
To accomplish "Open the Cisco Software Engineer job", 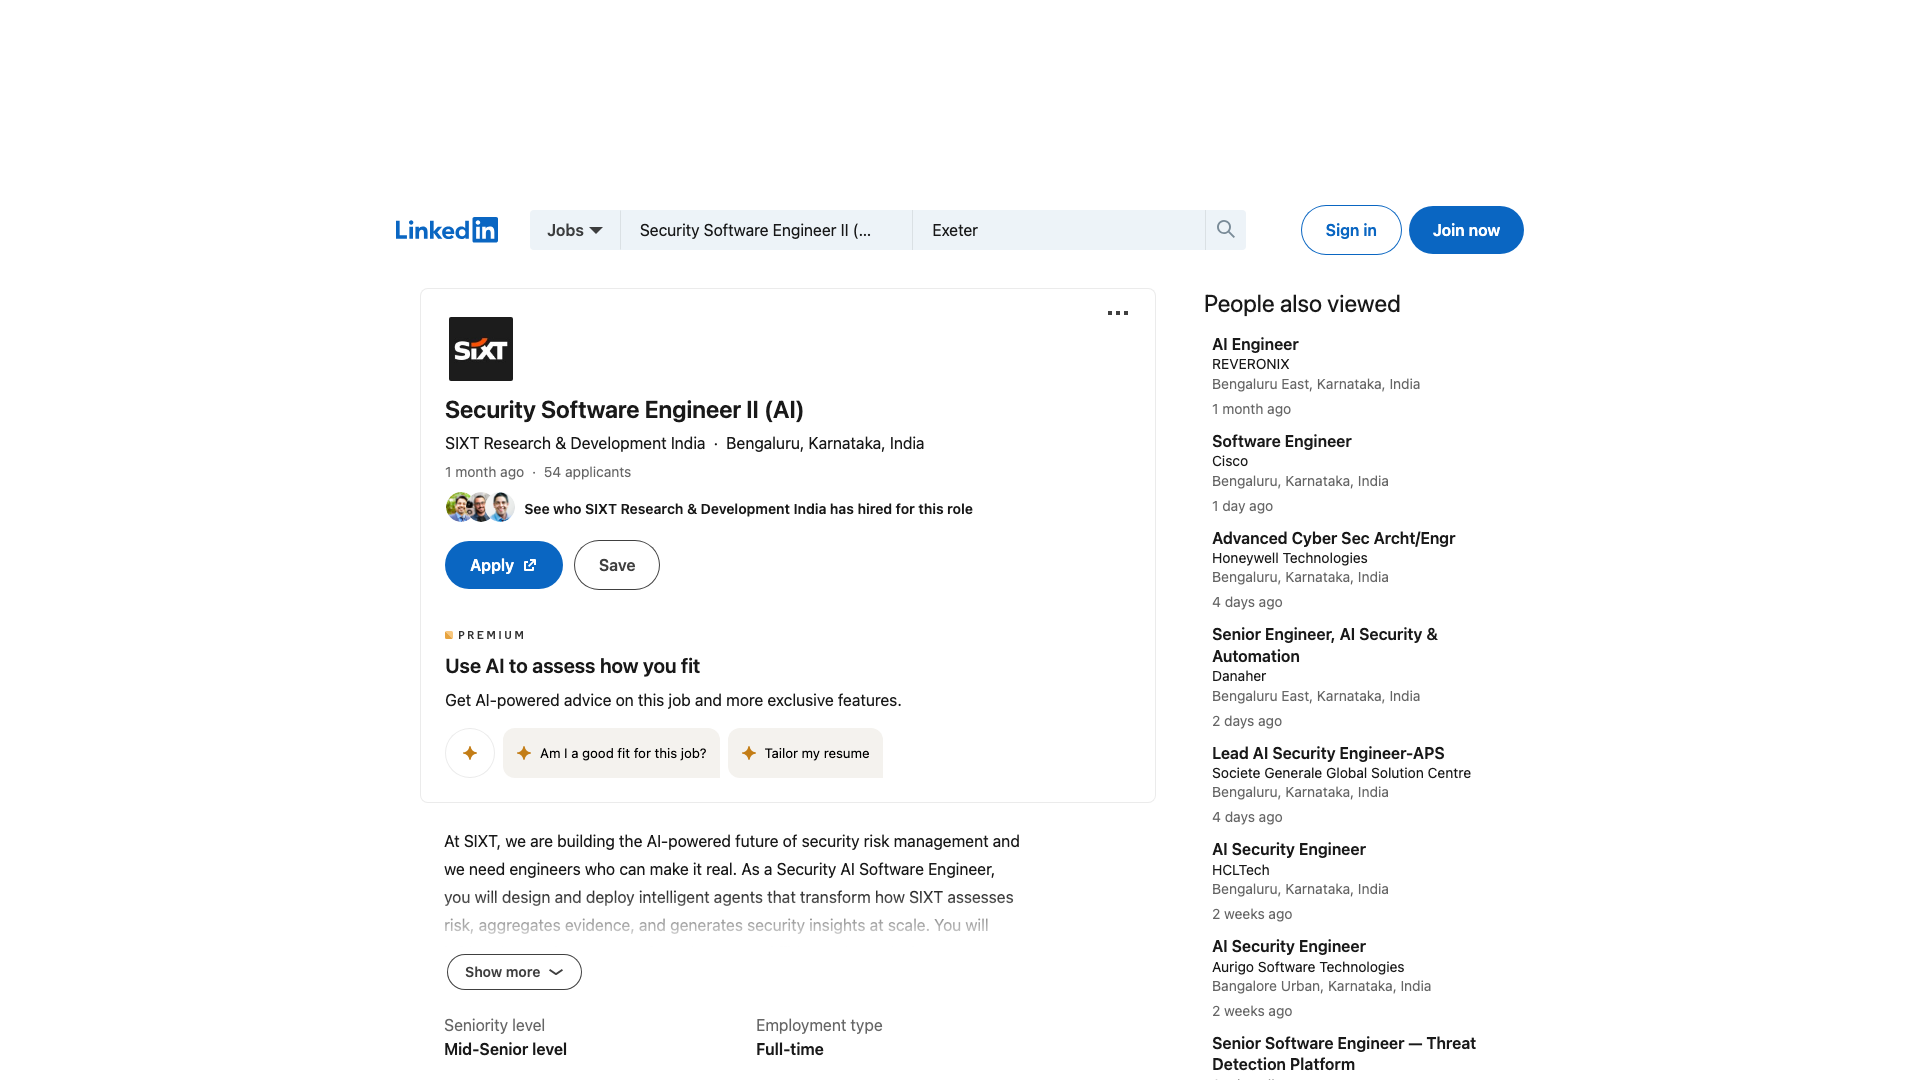I will click(1281, 441).
